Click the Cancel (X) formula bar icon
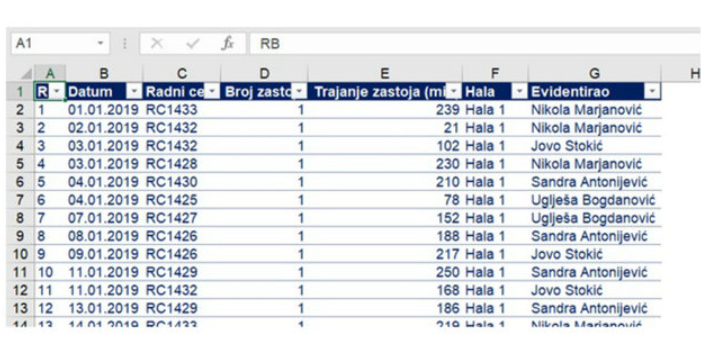701x360 pixels. (156, 43)
